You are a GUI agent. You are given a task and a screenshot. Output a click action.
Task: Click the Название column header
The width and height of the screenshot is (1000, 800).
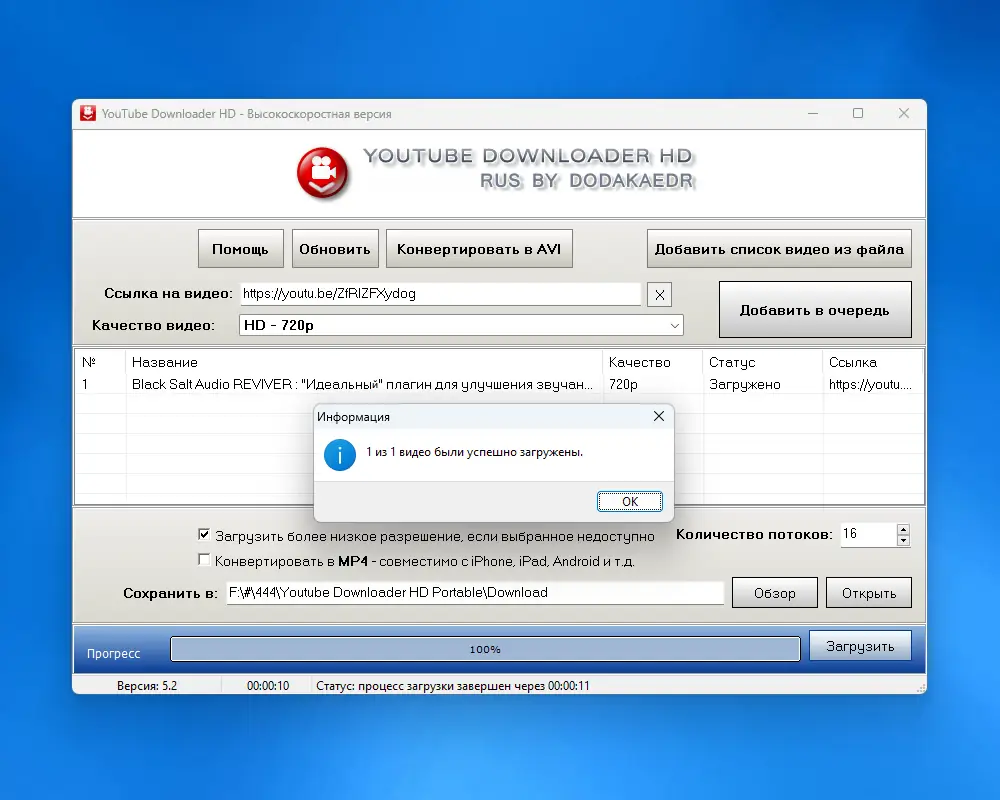[x=364, y=362]
